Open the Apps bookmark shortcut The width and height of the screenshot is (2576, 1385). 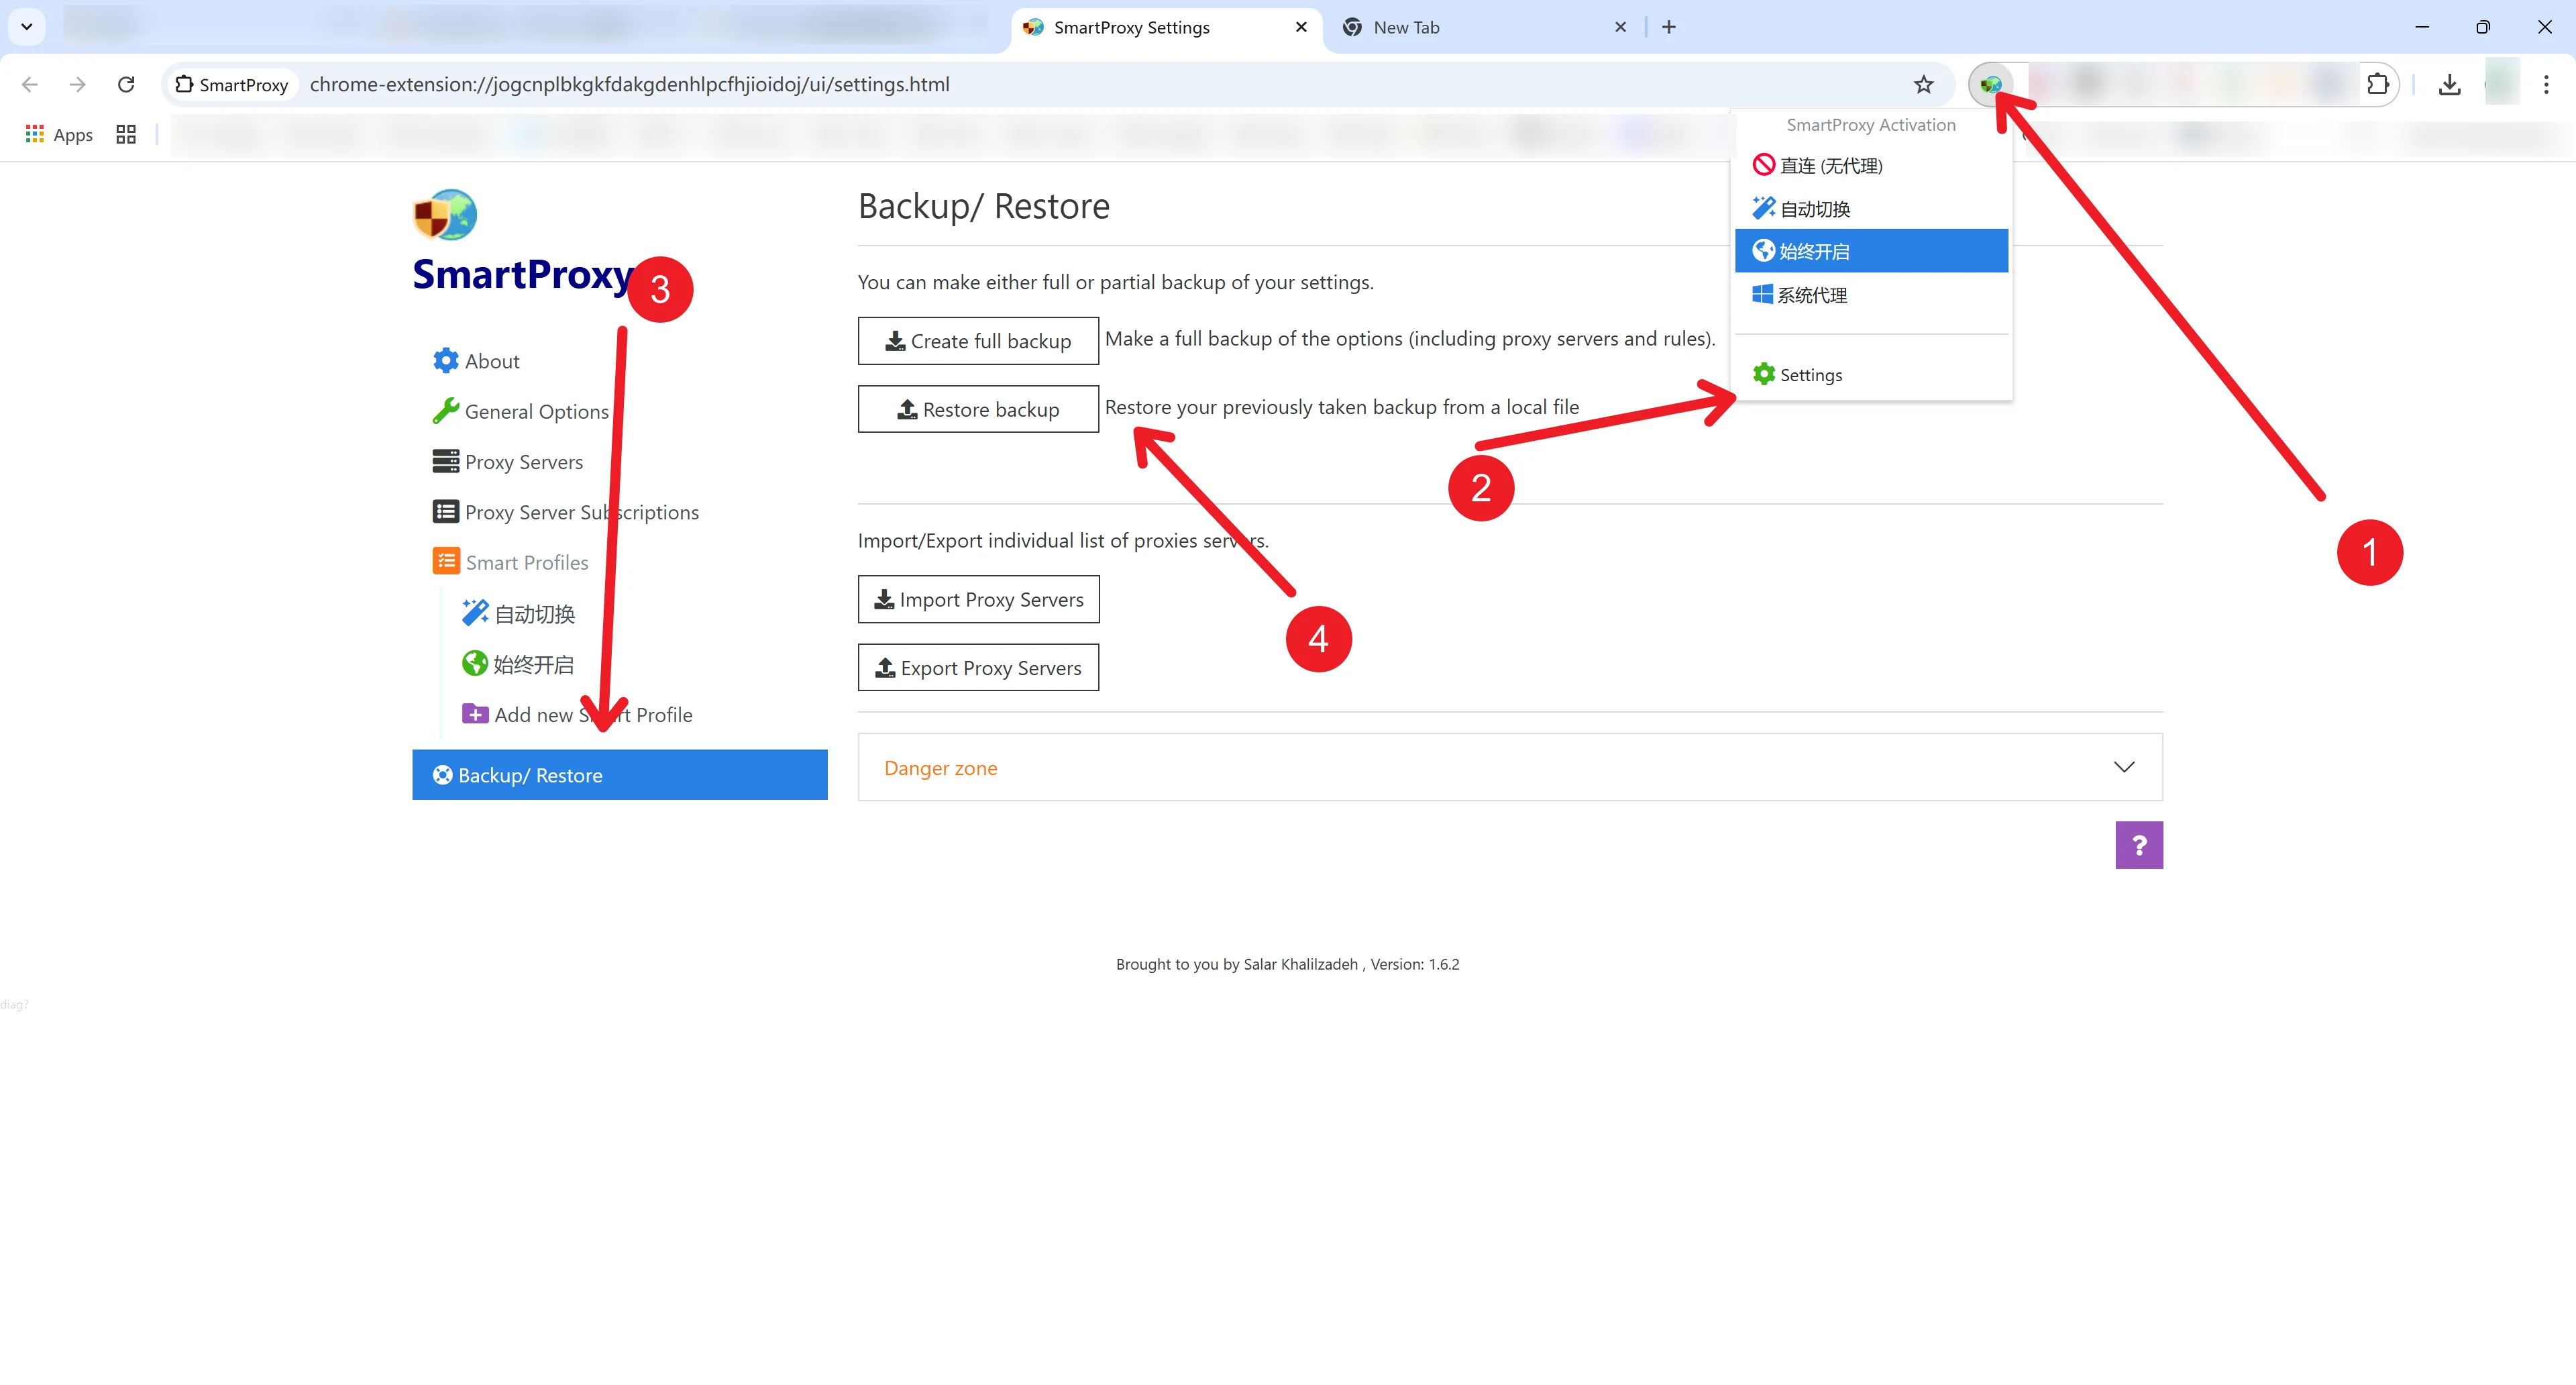click(x=59, y=134)
